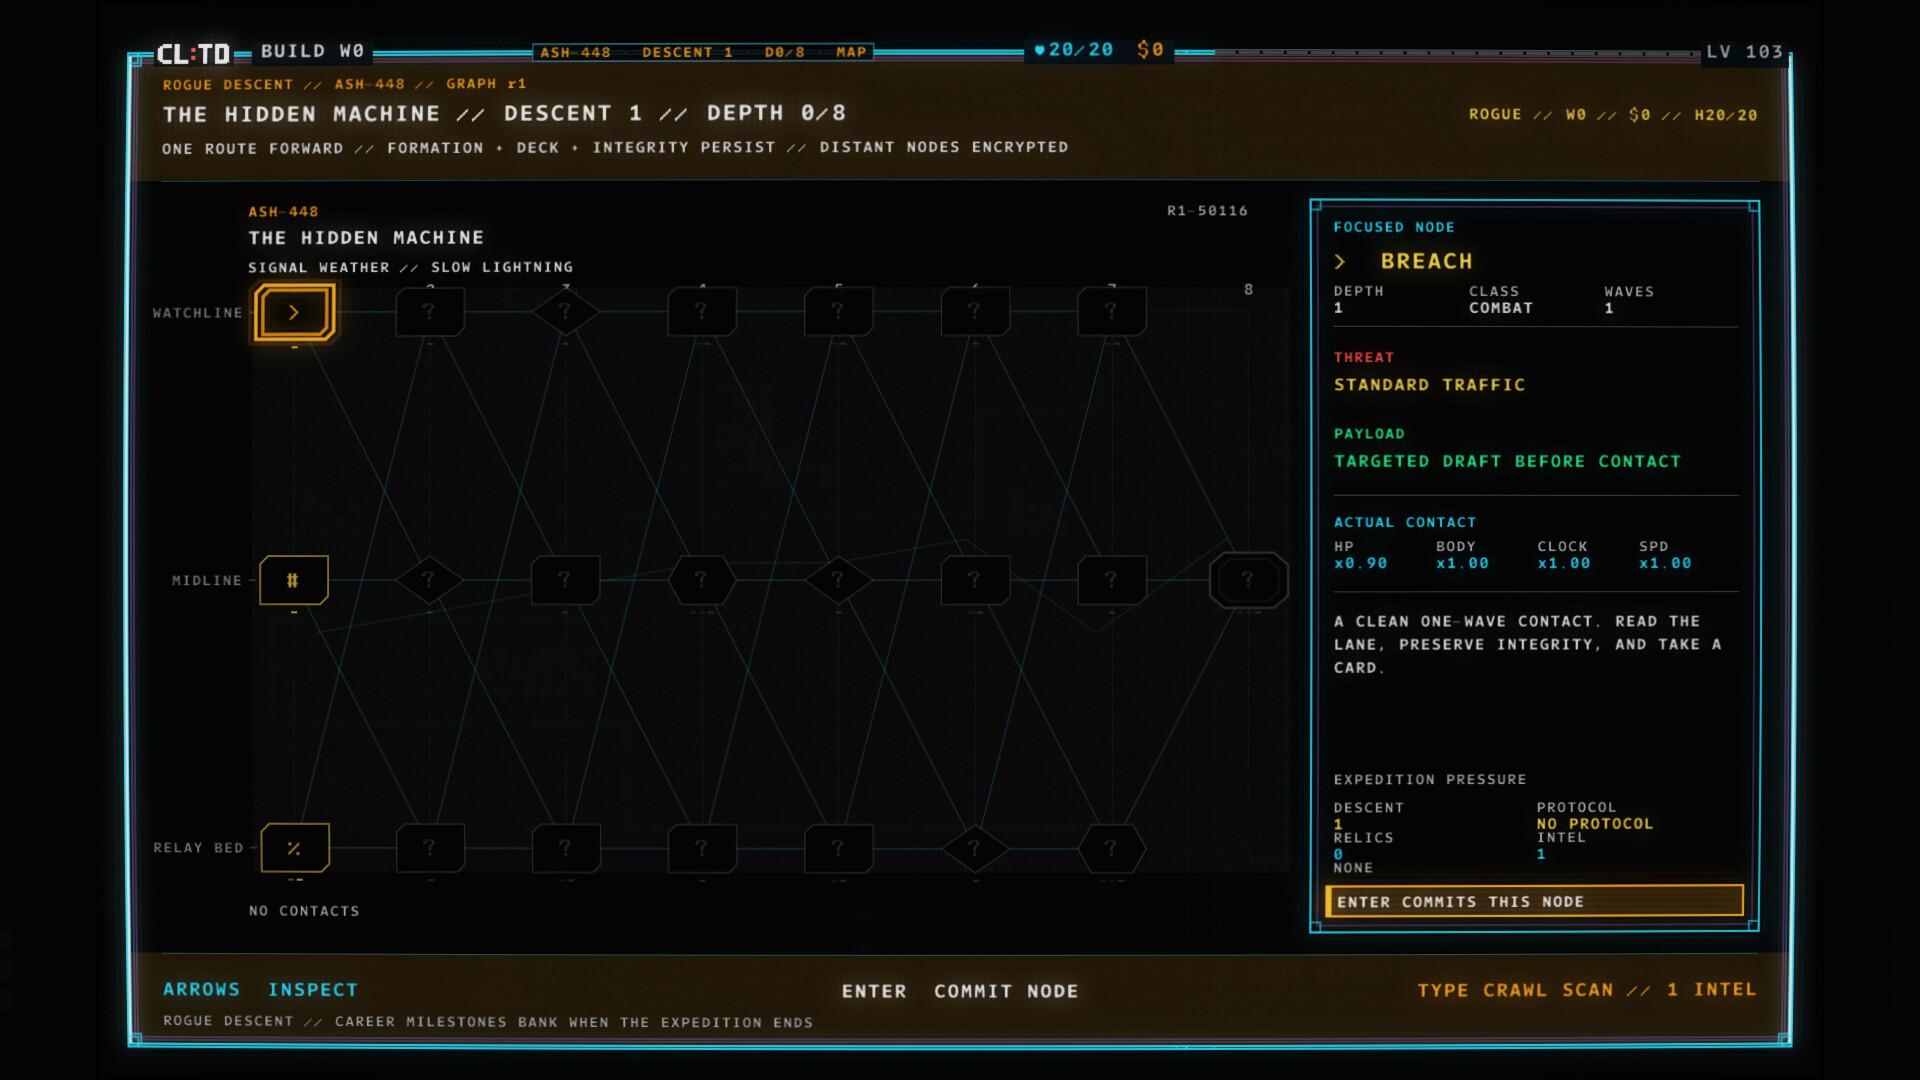Inspect the Watchline unknown node at depth 4
The height and width of the screenshot is (1080, 1920).
coord(701,312)
